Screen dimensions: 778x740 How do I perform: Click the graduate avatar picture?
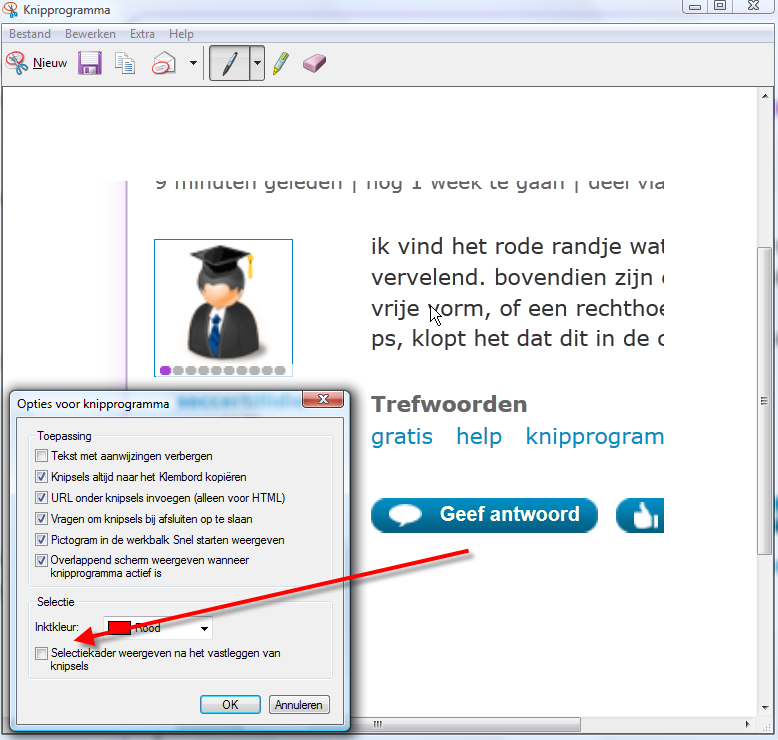click(x=223, y=302)
